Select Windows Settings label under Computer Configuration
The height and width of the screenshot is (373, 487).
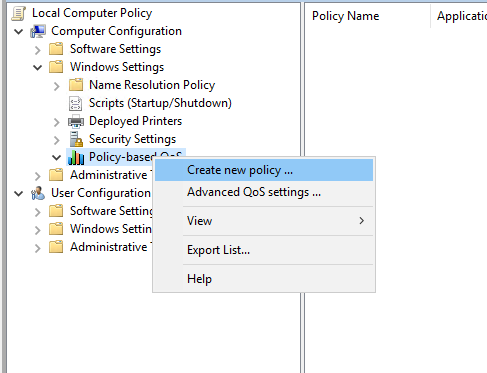point(117,67)
